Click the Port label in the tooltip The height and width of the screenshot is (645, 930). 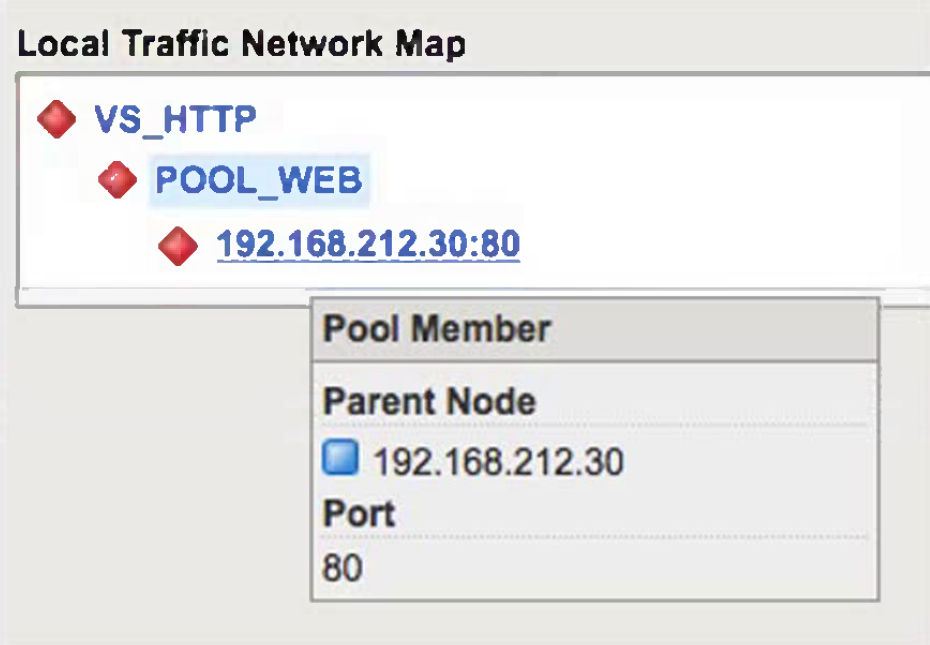(359, 514)
